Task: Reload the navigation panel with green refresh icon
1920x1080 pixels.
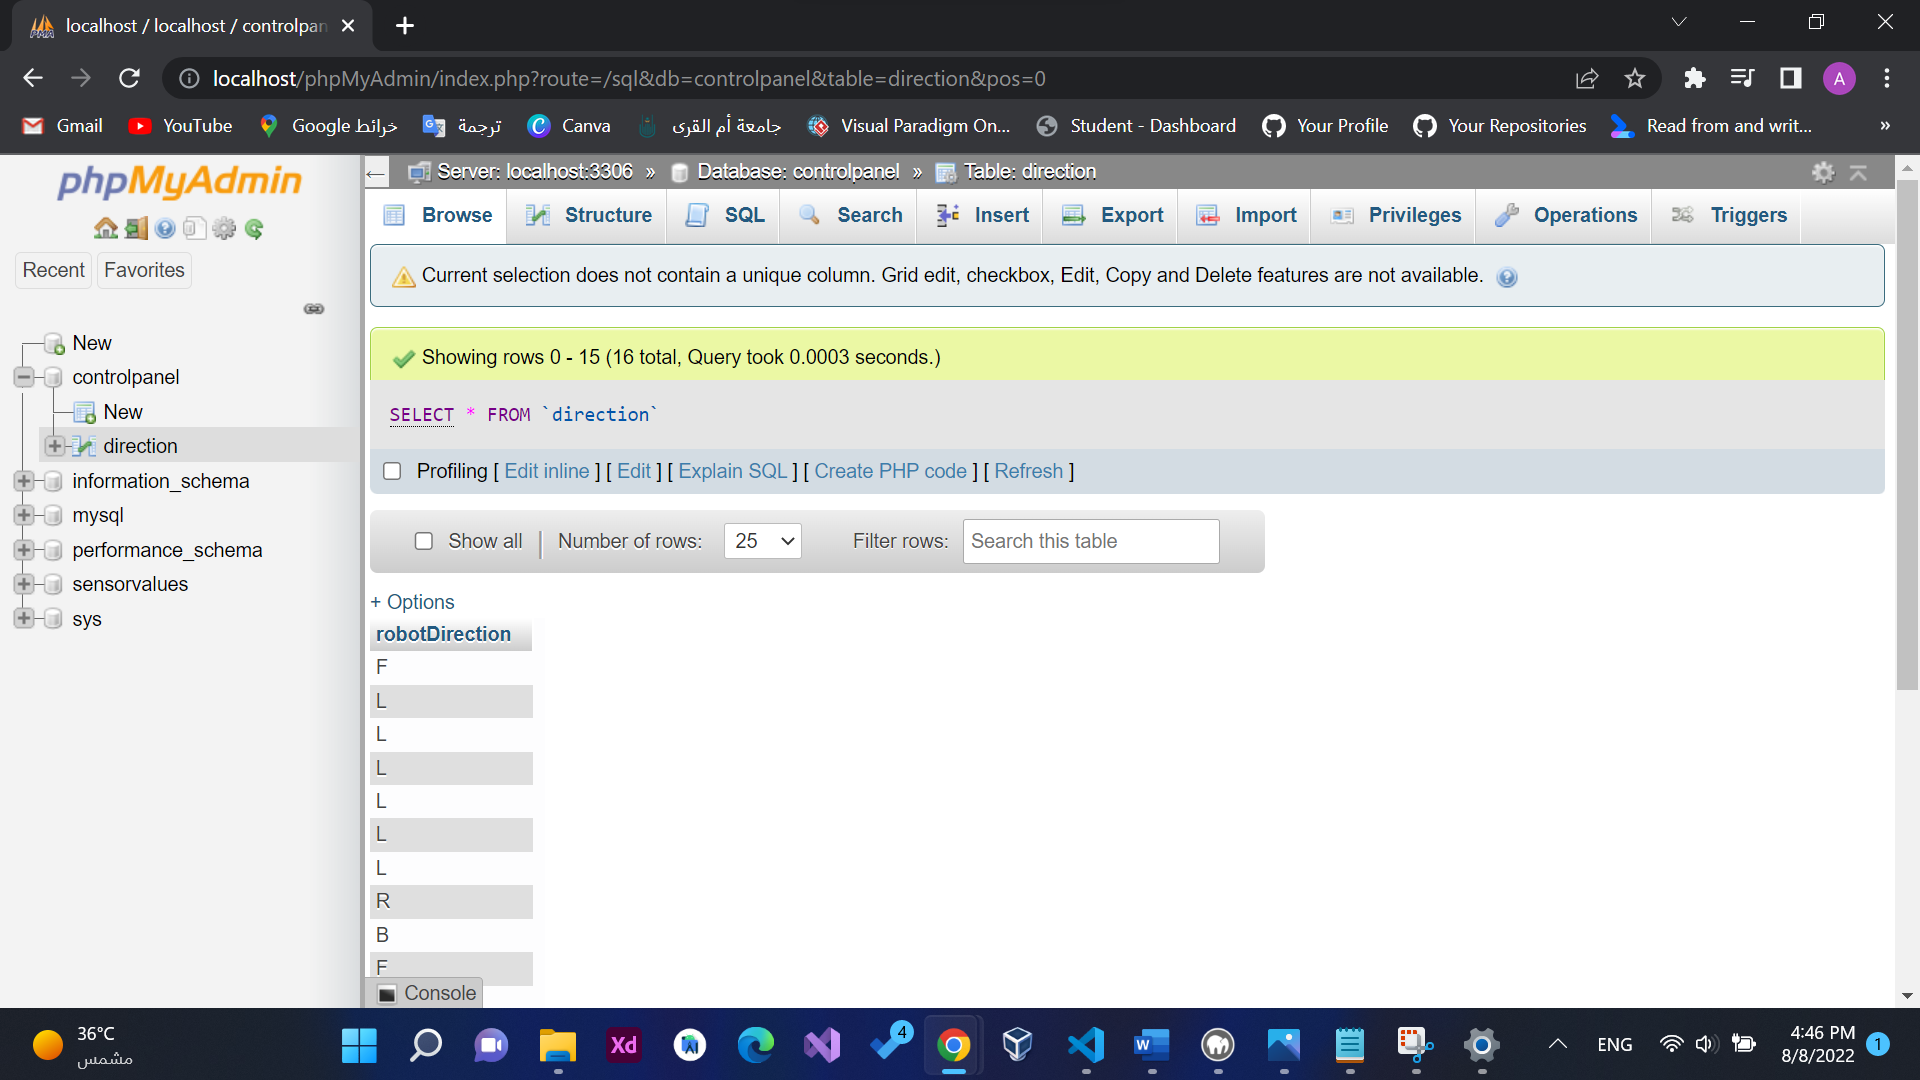Action: (253, 228)
